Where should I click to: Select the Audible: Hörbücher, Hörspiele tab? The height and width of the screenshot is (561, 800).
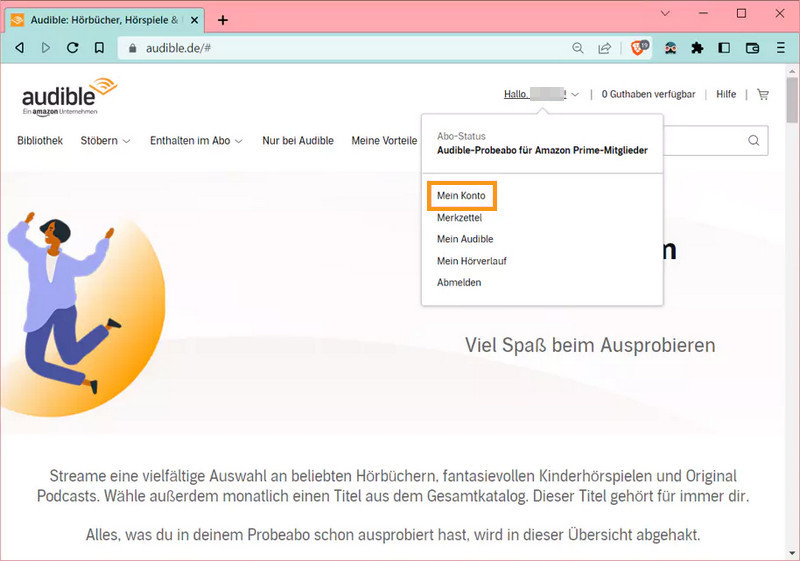(x=105, y=20)
